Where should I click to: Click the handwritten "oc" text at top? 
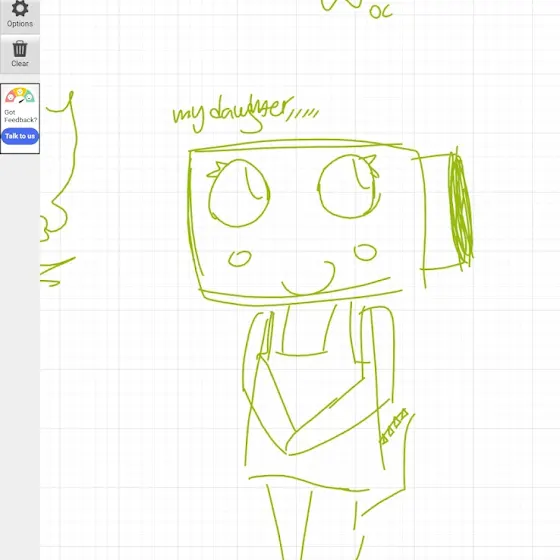click(381, 12)
